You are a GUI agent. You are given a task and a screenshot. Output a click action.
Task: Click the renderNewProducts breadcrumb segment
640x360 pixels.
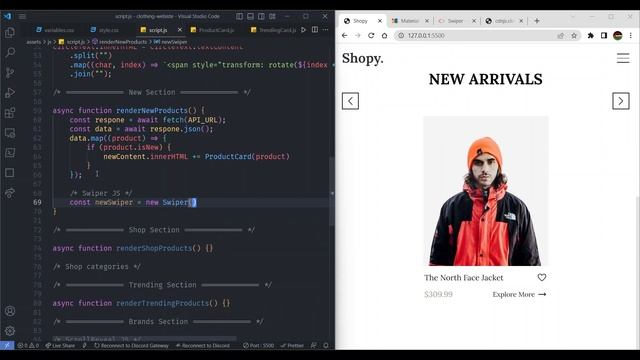(x=120, y=42)
